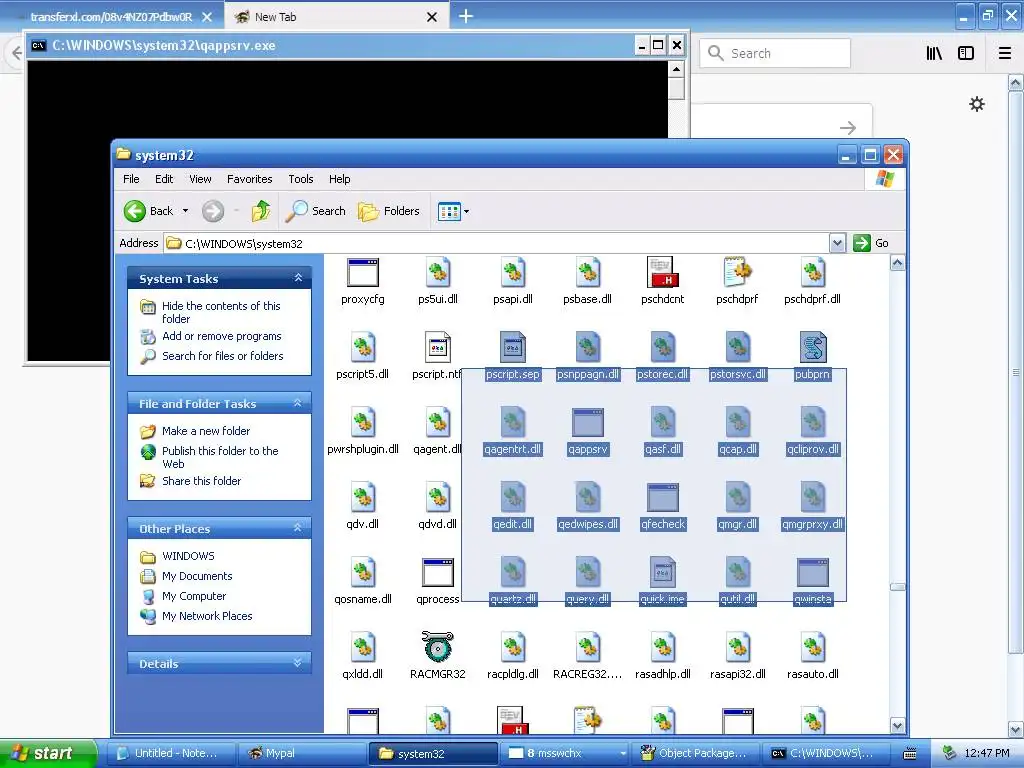Open the proxycfg file icon
Image resolution: width=1024 pixels, height=768 pixels.
coord(362,272)
